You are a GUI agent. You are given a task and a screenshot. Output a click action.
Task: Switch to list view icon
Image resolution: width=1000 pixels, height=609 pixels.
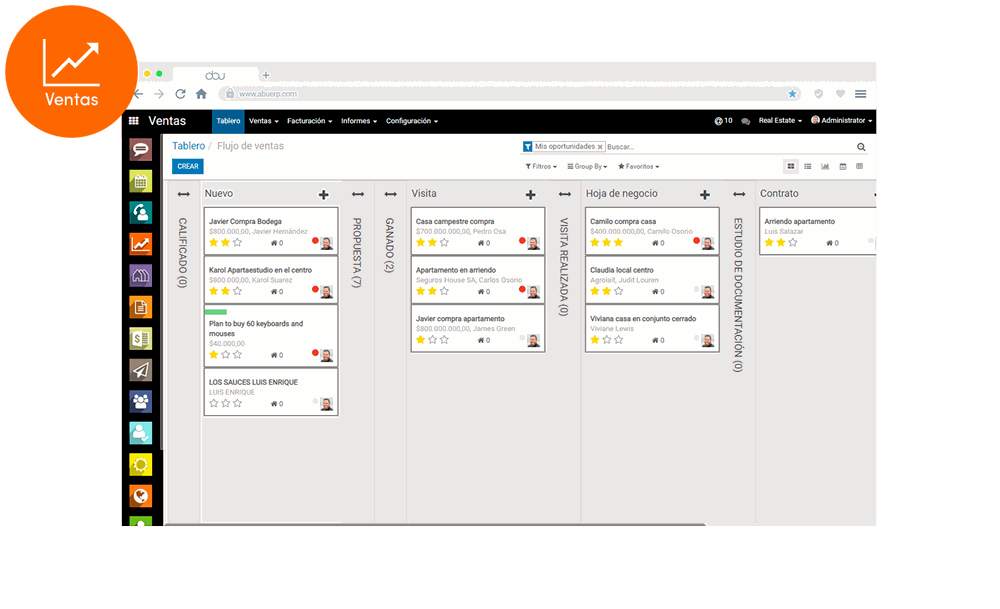(x=807, y=166)
